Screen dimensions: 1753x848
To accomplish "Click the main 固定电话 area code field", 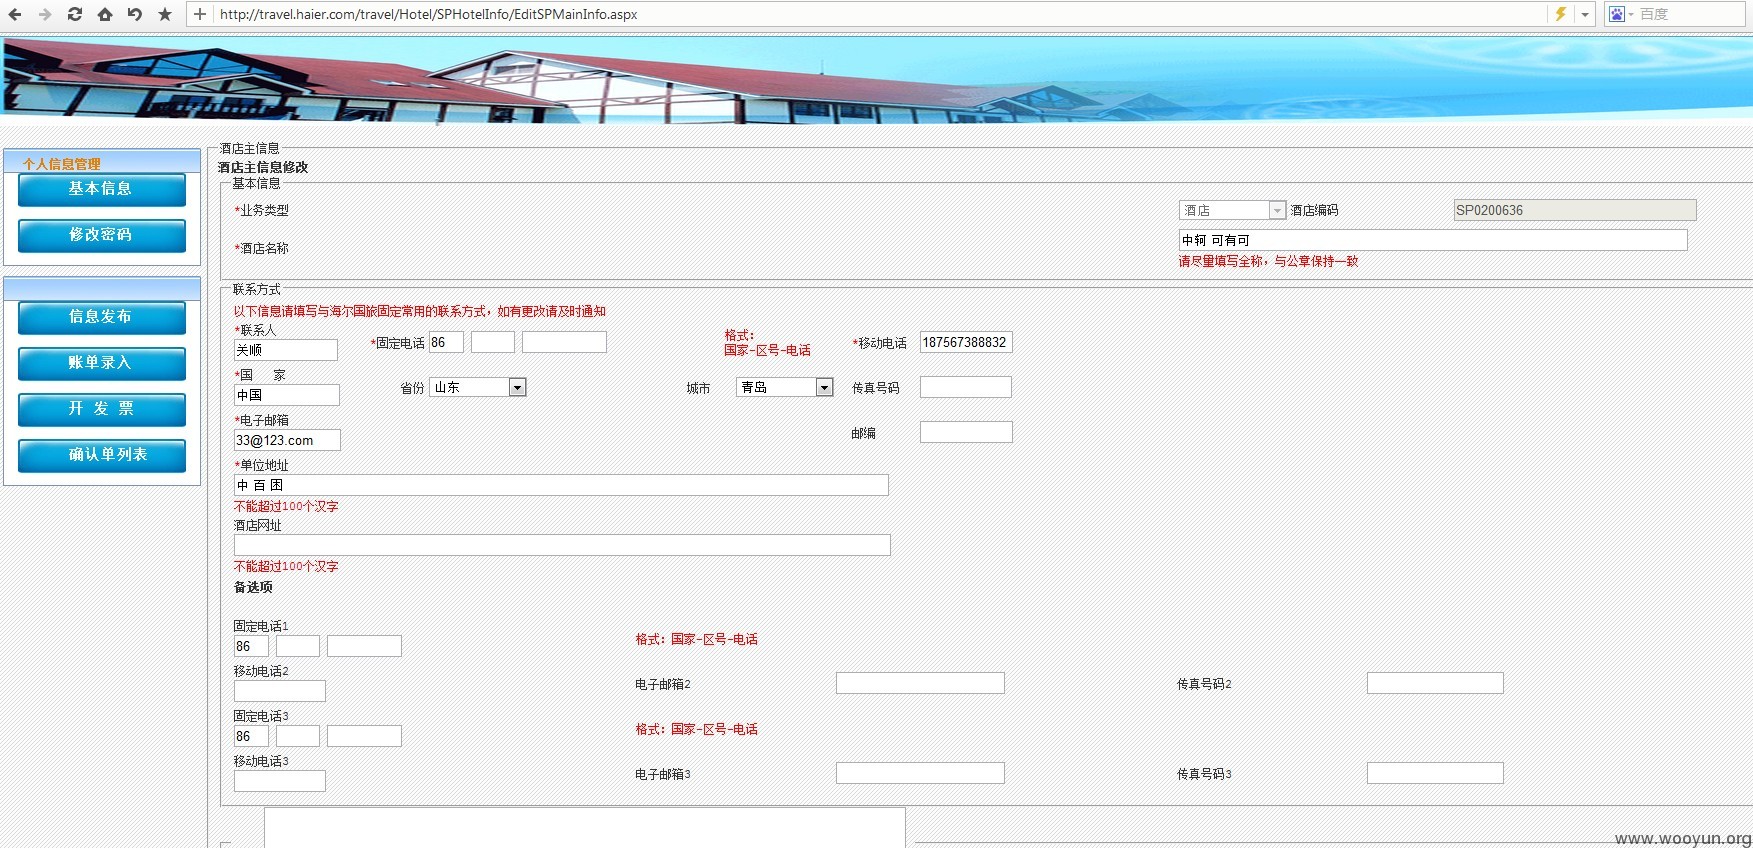I will [492, 342].
